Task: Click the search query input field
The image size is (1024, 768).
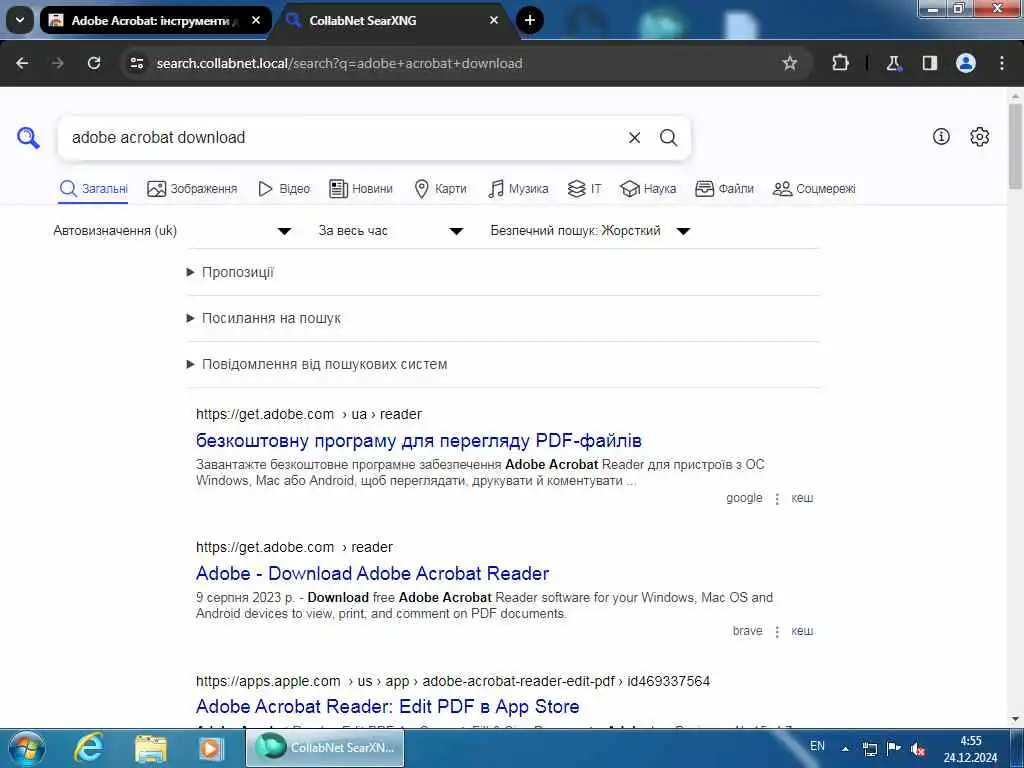Action: pyautogui.click(x=346, y=138)
